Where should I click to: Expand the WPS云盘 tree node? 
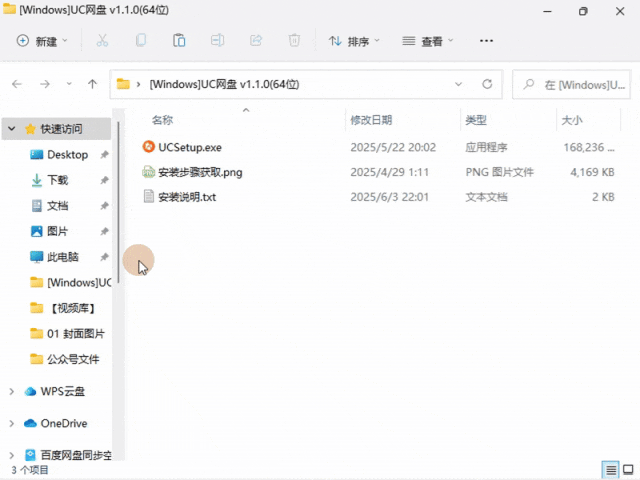click(11, 392)
